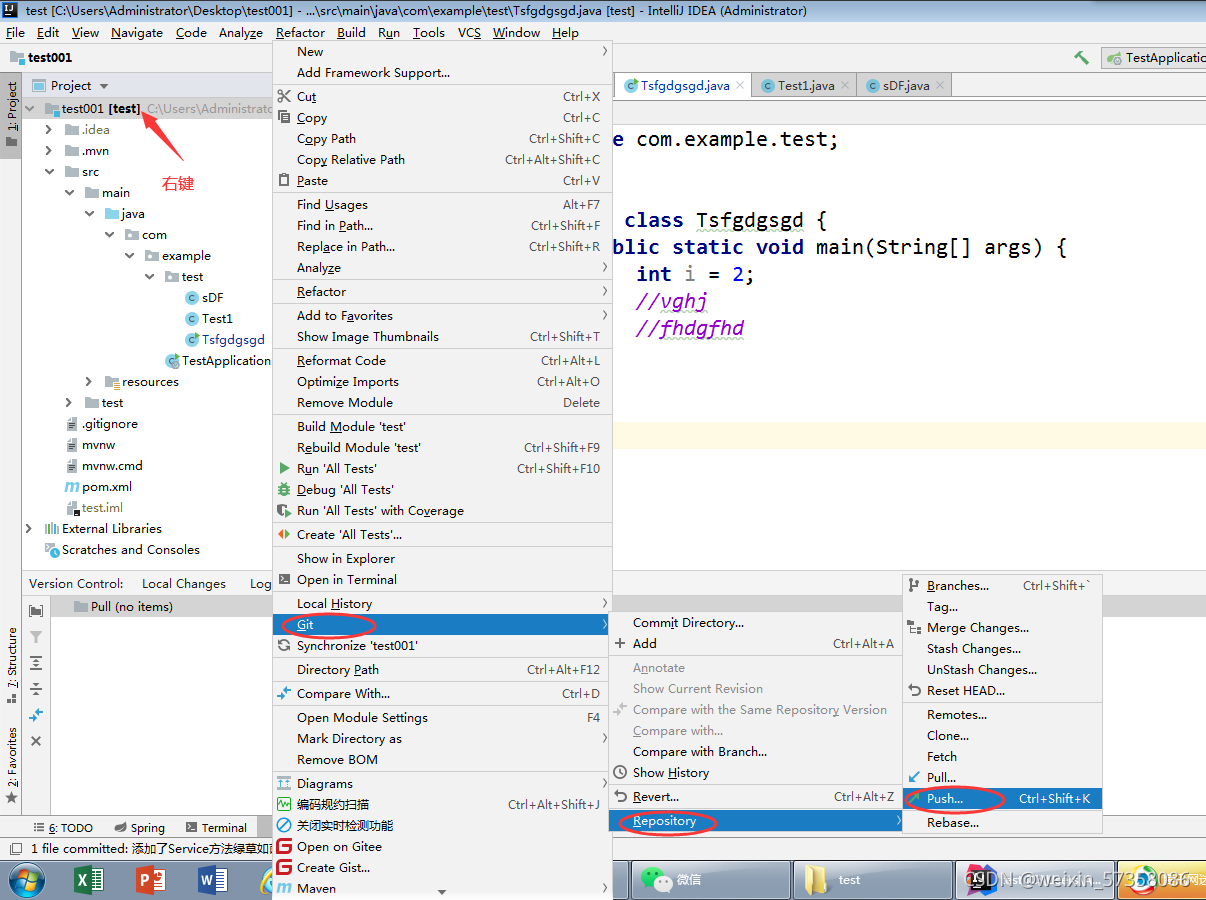The image size is (1206, 900).
Task: Switch to Test1.java editor tab
Action: [806, 86]
